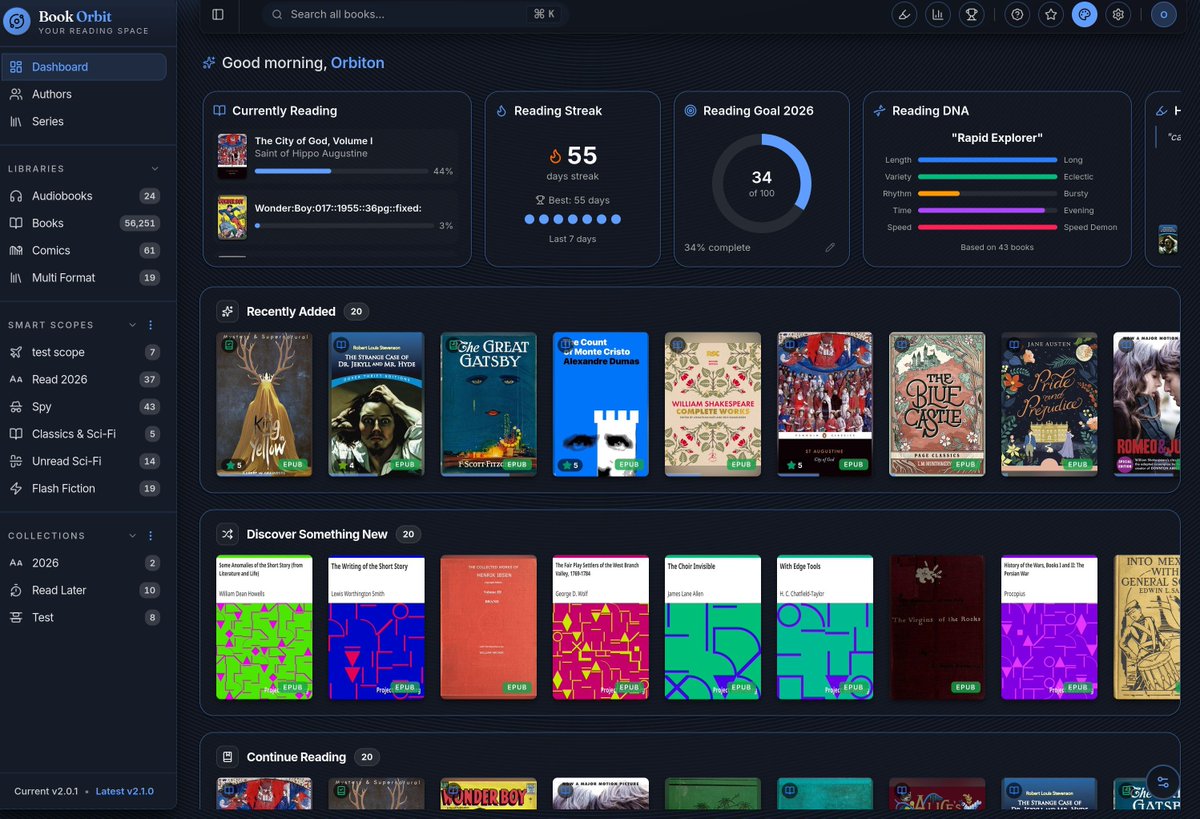Go to the Dashboard page
Screen dimensions: 1200x819
(x=84, y=67)
